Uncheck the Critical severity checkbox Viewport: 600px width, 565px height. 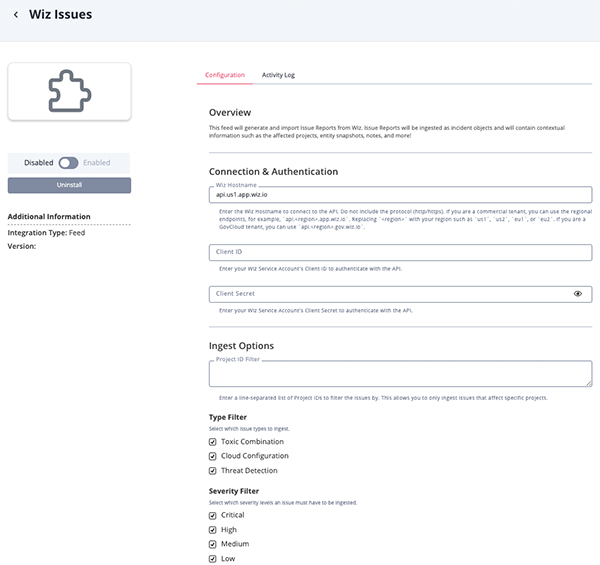pyautogui.click(x=213, y=516)
